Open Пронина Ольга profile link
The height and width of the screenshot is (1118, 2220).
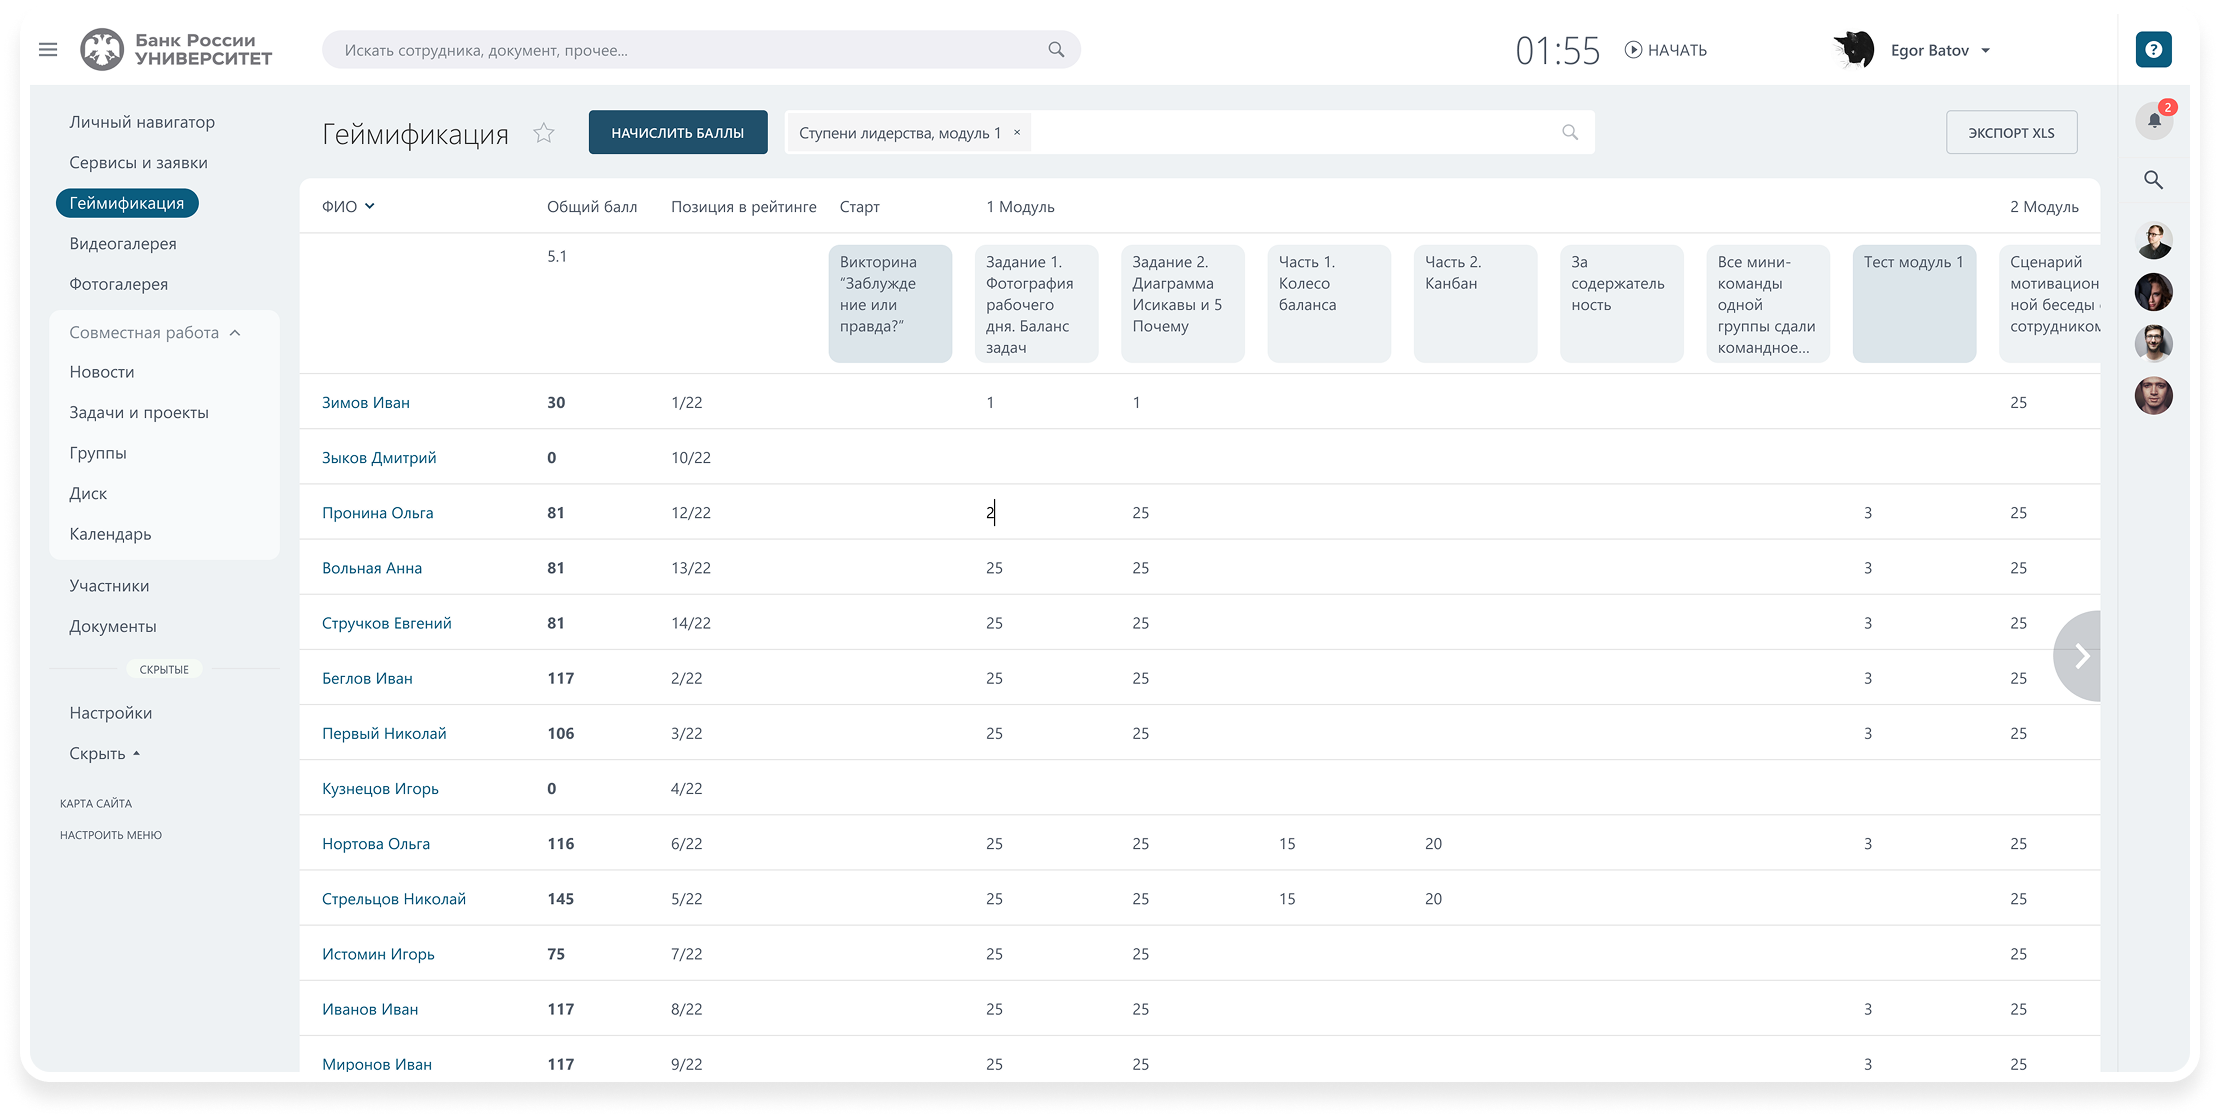click(x=378, y=513)
